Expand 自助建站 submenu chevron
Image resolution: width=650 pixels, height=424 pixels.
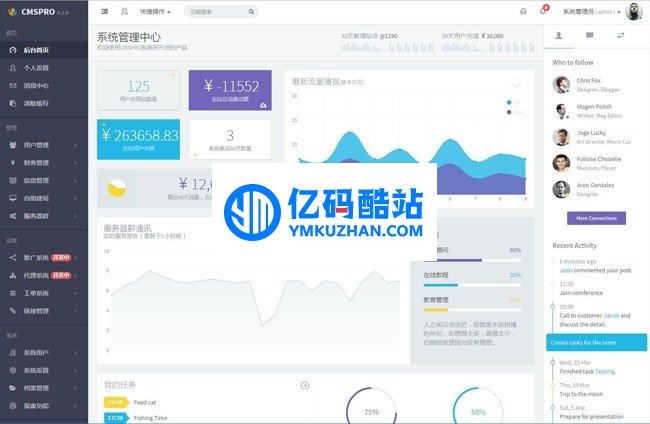(x=75, y=199)
